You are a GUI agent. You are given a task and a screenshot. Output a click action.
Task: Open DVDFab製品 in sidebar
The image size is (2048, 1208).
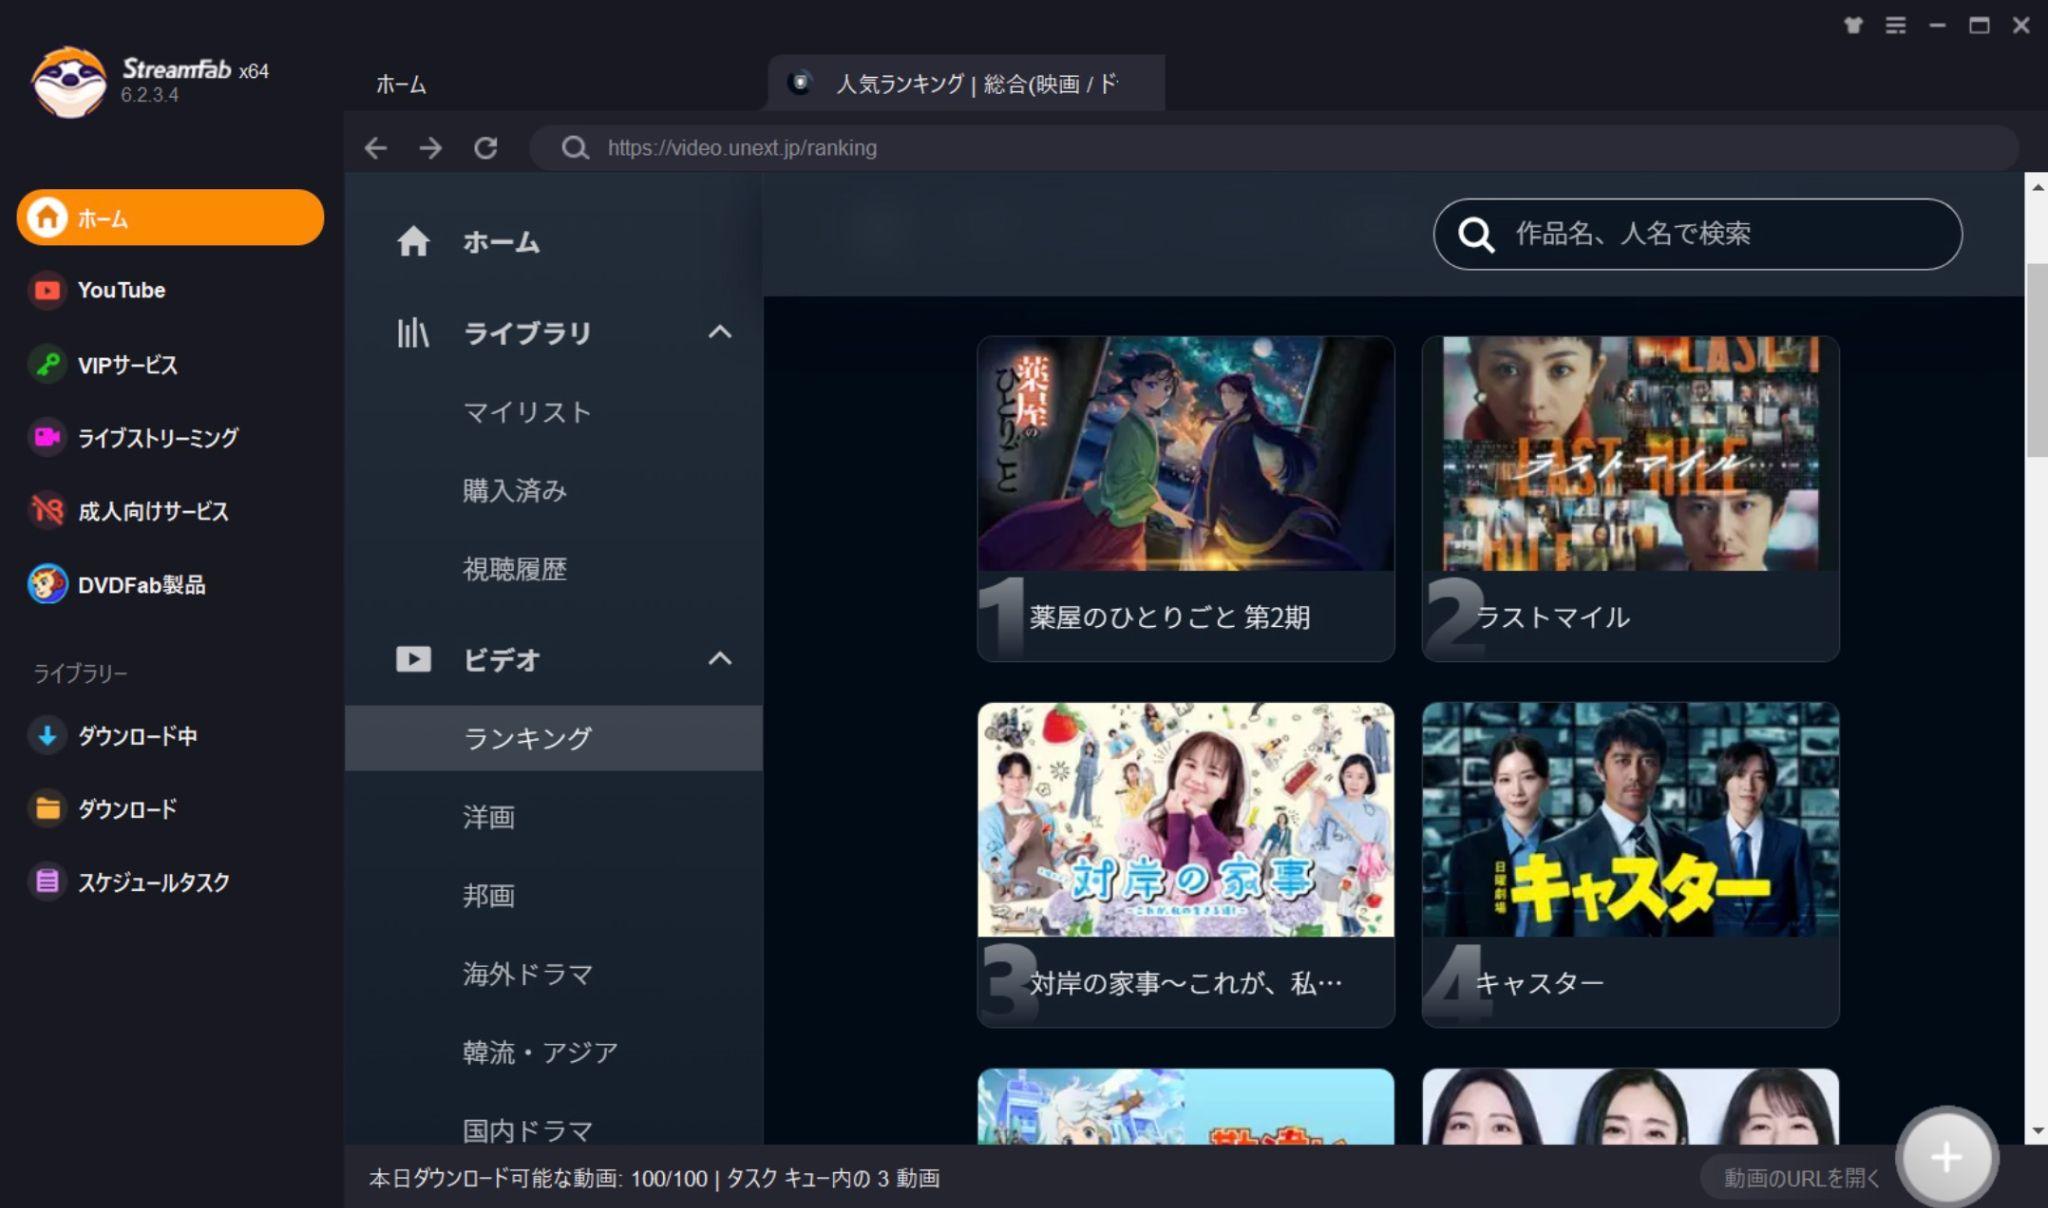(117, 585)
